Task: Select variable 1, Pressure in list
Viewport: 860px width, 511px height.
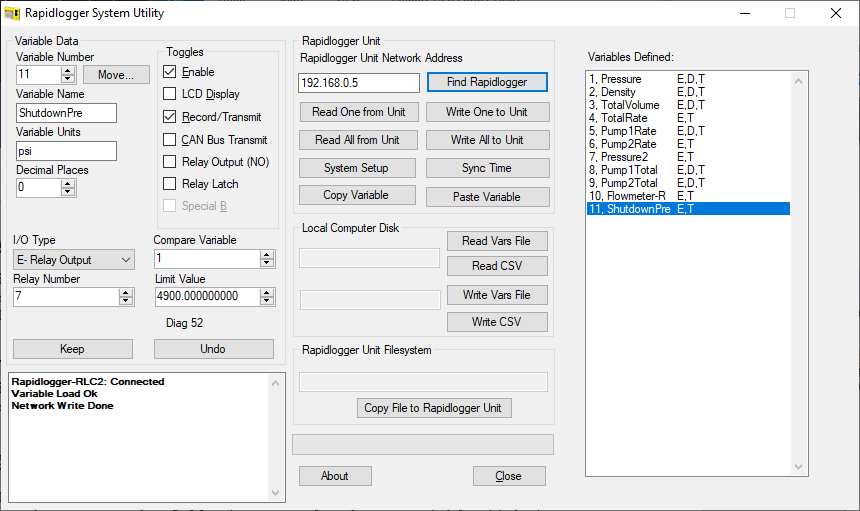Action: 688,79
